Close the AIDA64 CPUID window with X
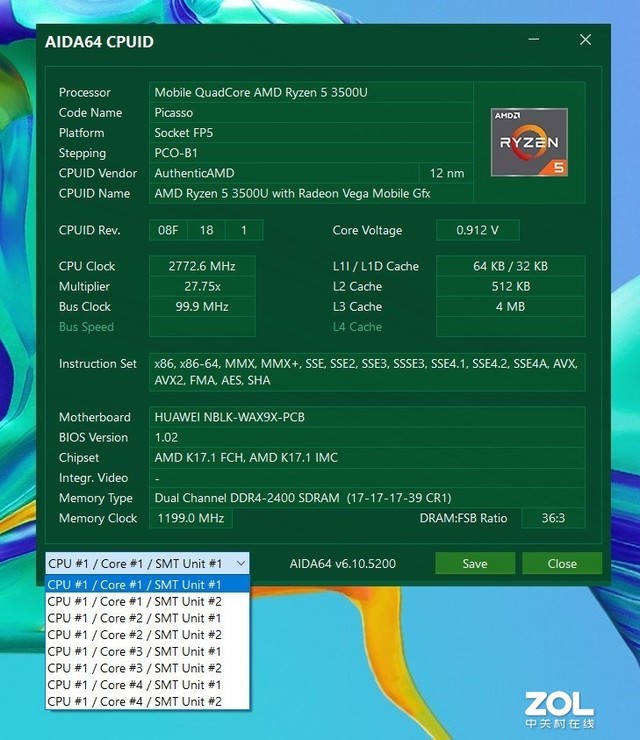This screenshot has width=640, height=740. (x=585, y=40)
